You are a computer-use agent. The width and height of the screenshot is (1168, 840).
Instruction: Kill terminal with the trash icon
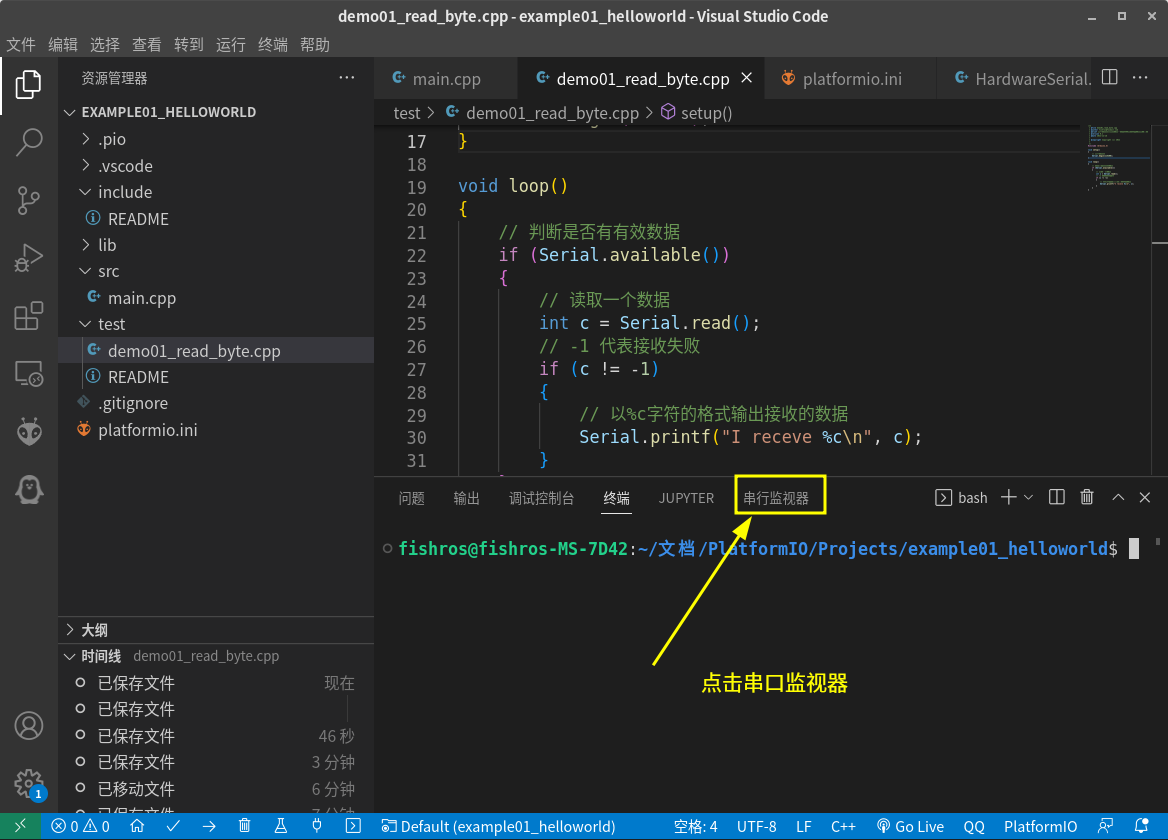click(x=1087, y=498)
